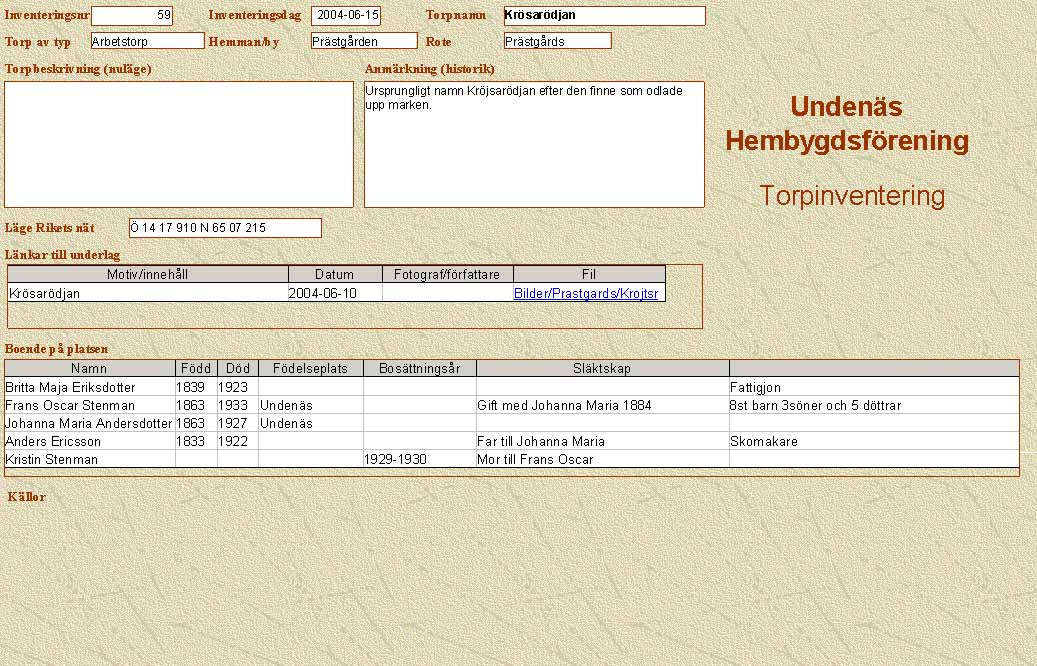Click the Anmärkning historik text box
Image resolution: width=1037 pixels, height=666 pixels.
point(534,144)
